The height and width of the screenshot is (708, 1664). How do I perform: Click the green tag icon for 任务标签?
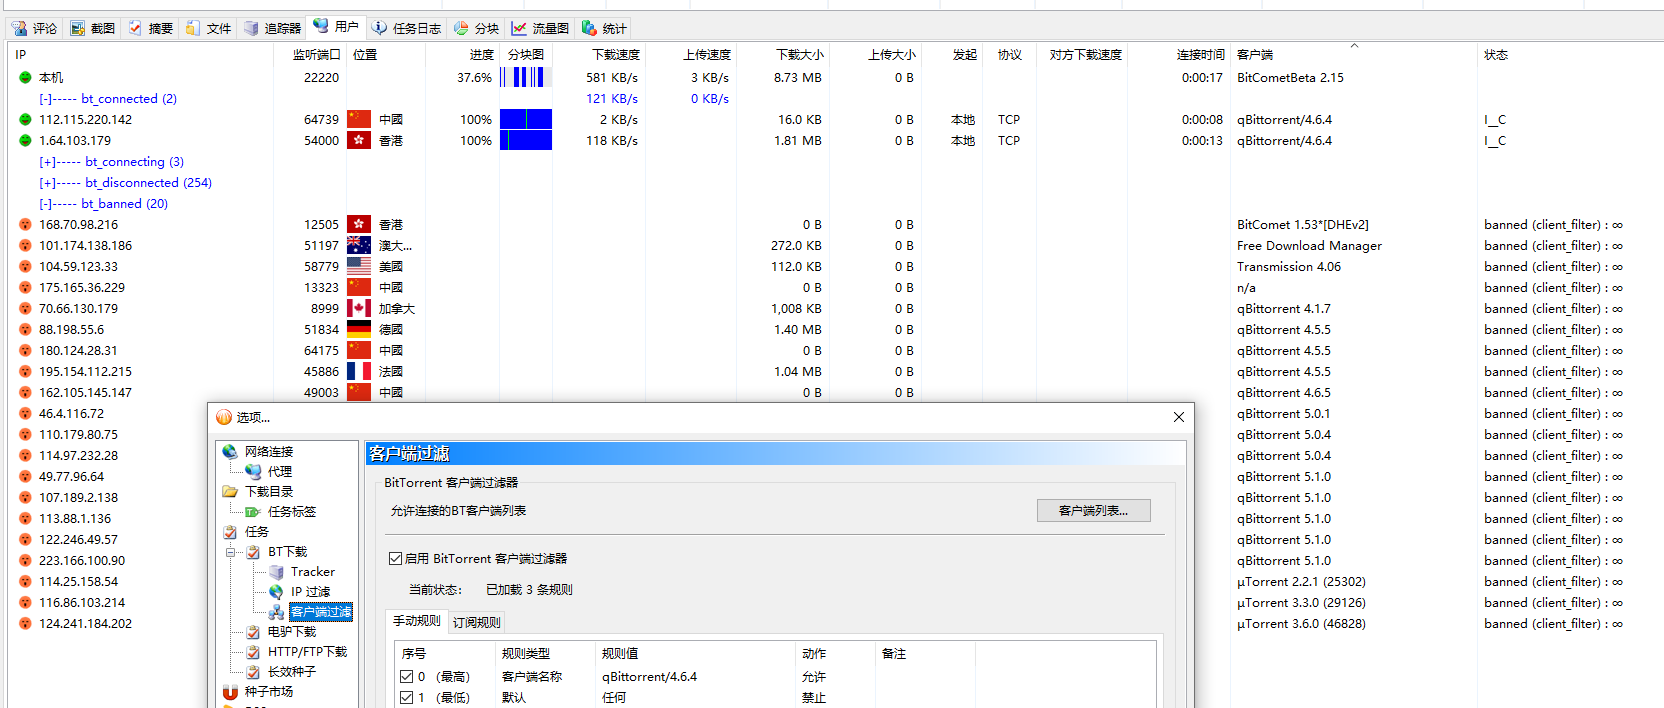point(253,511)
